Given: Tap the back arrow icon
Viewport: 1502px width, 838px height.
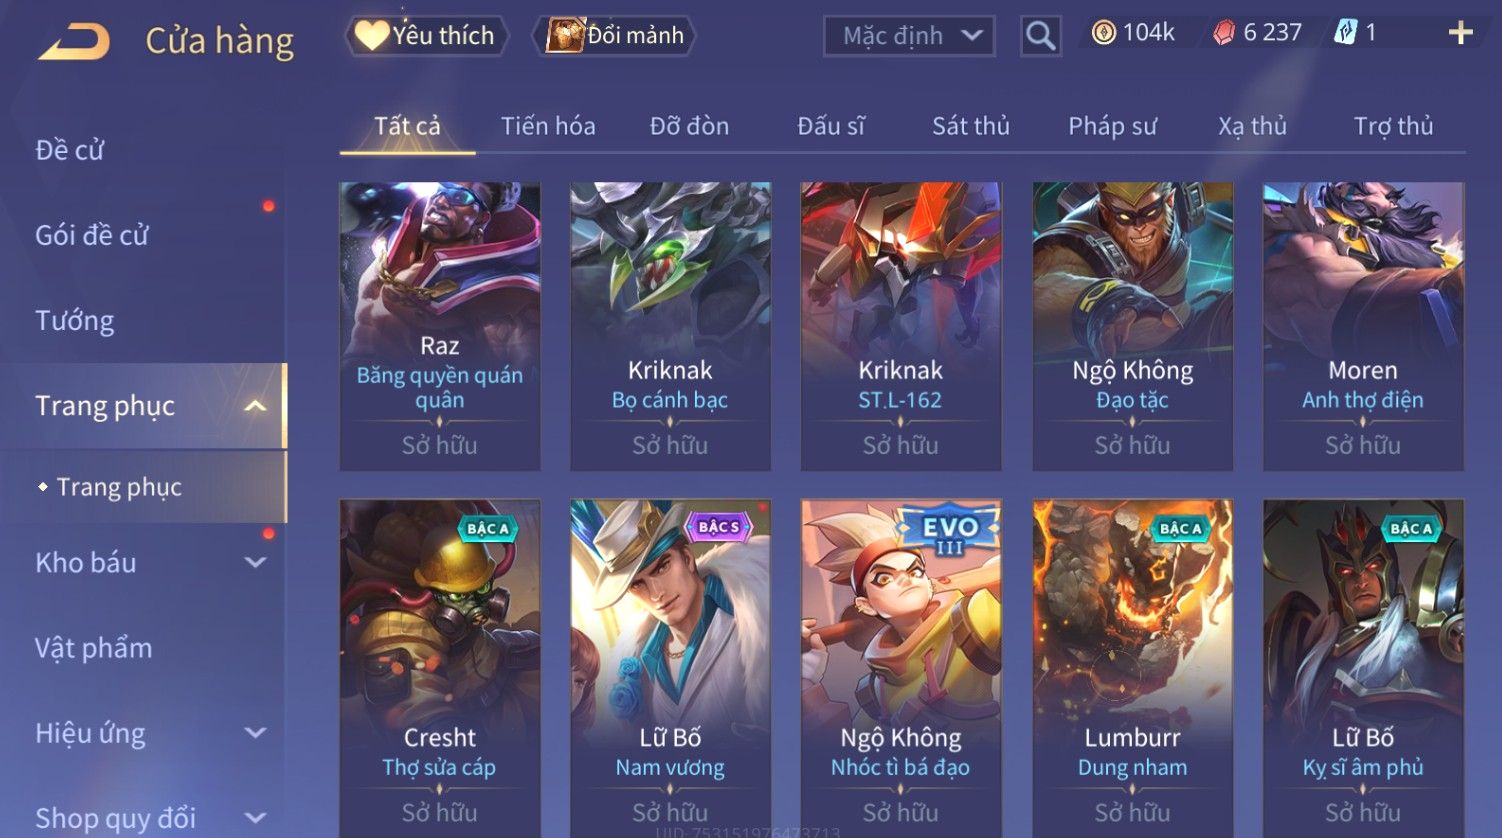Looking at the screenshot, I should coord(75,42).
